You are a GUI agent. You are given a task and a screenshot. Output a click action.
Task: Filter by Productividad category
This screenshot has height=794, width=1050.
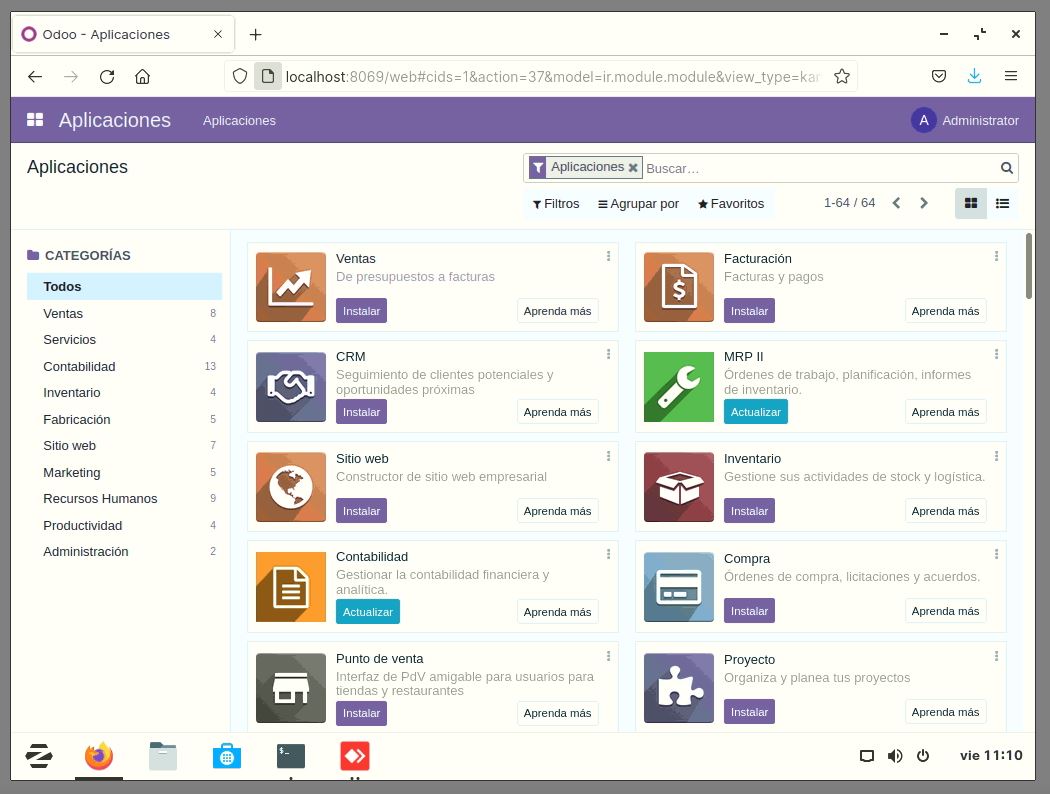pos(125,526)
